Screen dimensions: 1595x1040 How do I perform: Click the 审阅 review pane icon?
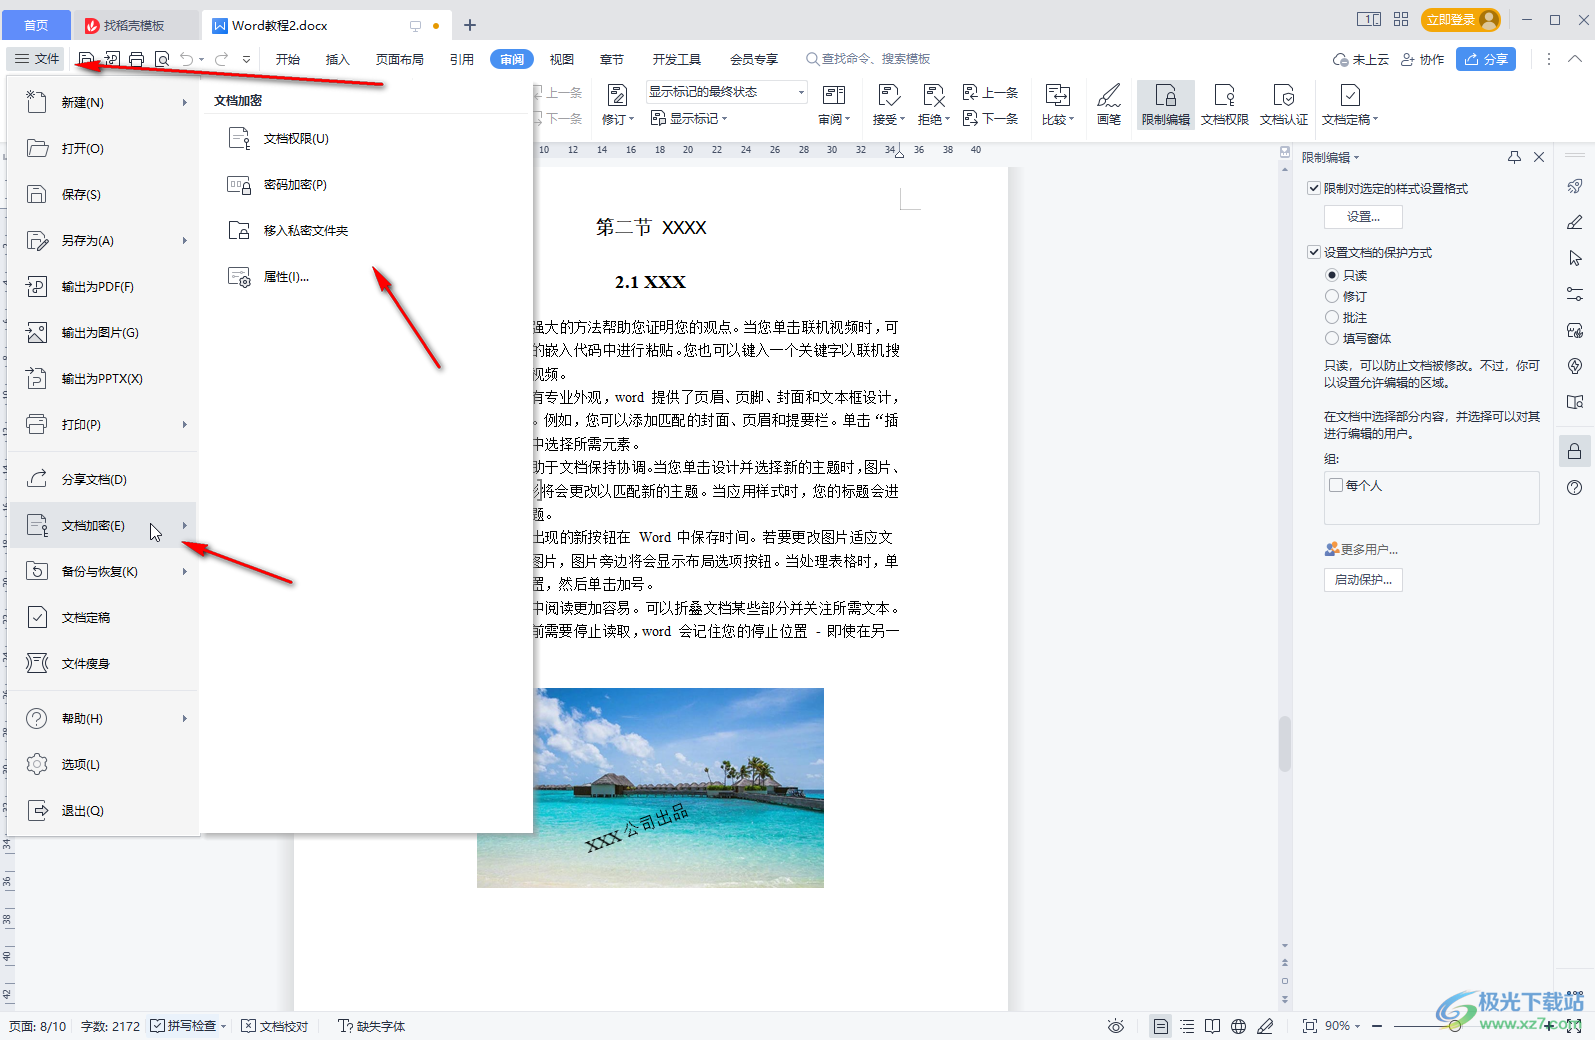[x=834, y=95]
